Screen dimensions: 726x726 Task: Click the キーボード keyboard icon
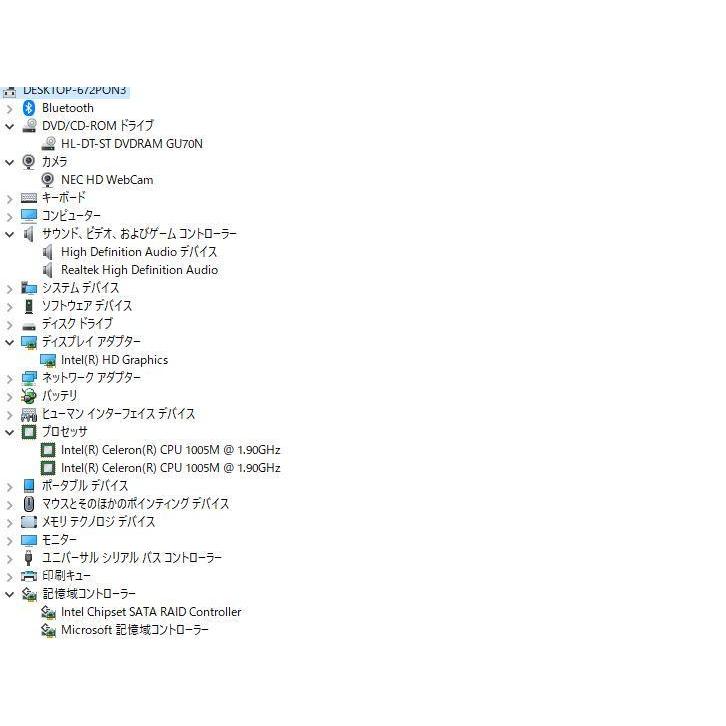coord(29,198)
